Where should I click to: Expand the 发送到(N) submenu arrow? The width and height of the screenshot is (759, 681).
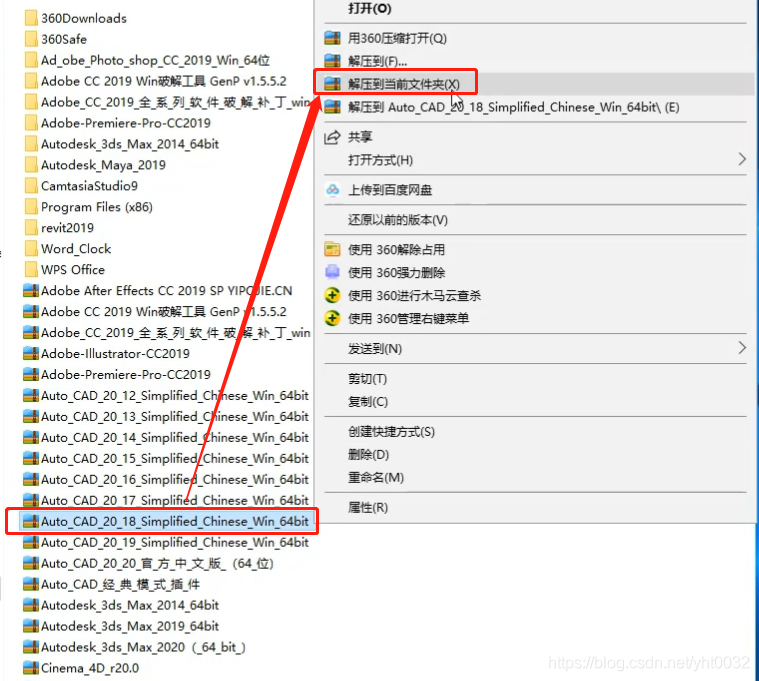click(x=741, y=348)
